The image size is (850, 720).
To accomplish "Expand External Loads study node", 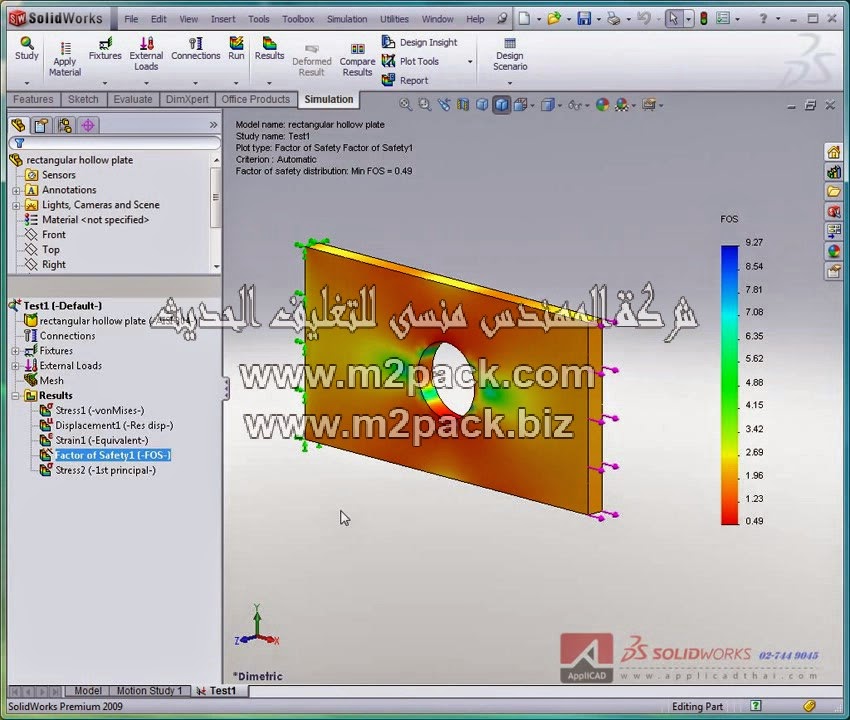I will coord(16,366).
